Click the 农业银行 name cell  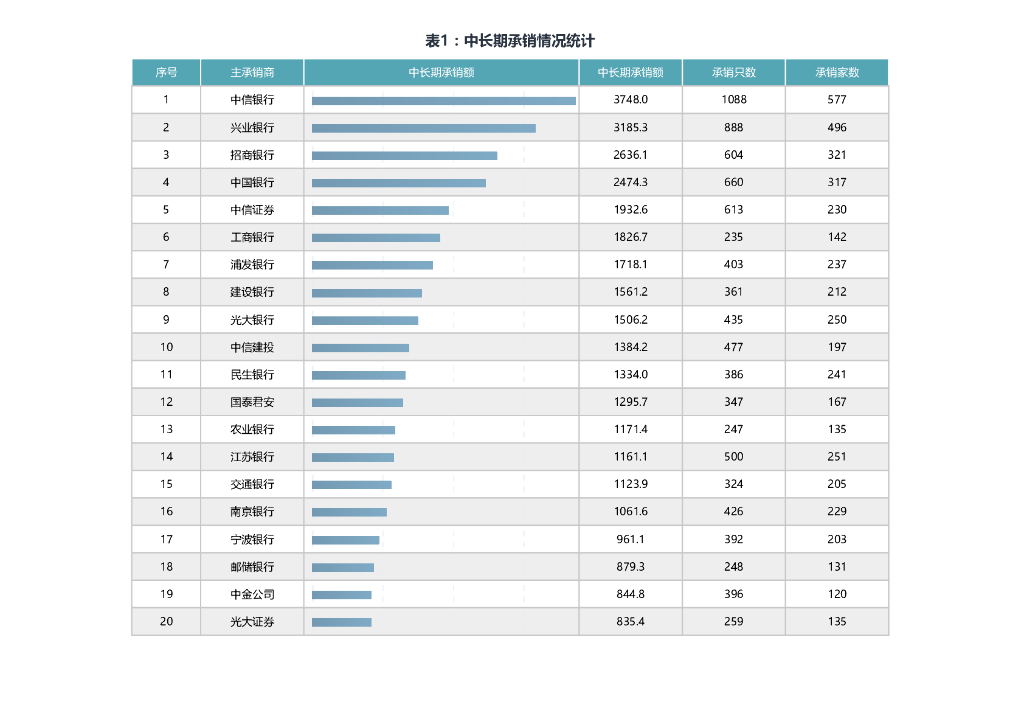pyautogui.click(x=252, y=430)
